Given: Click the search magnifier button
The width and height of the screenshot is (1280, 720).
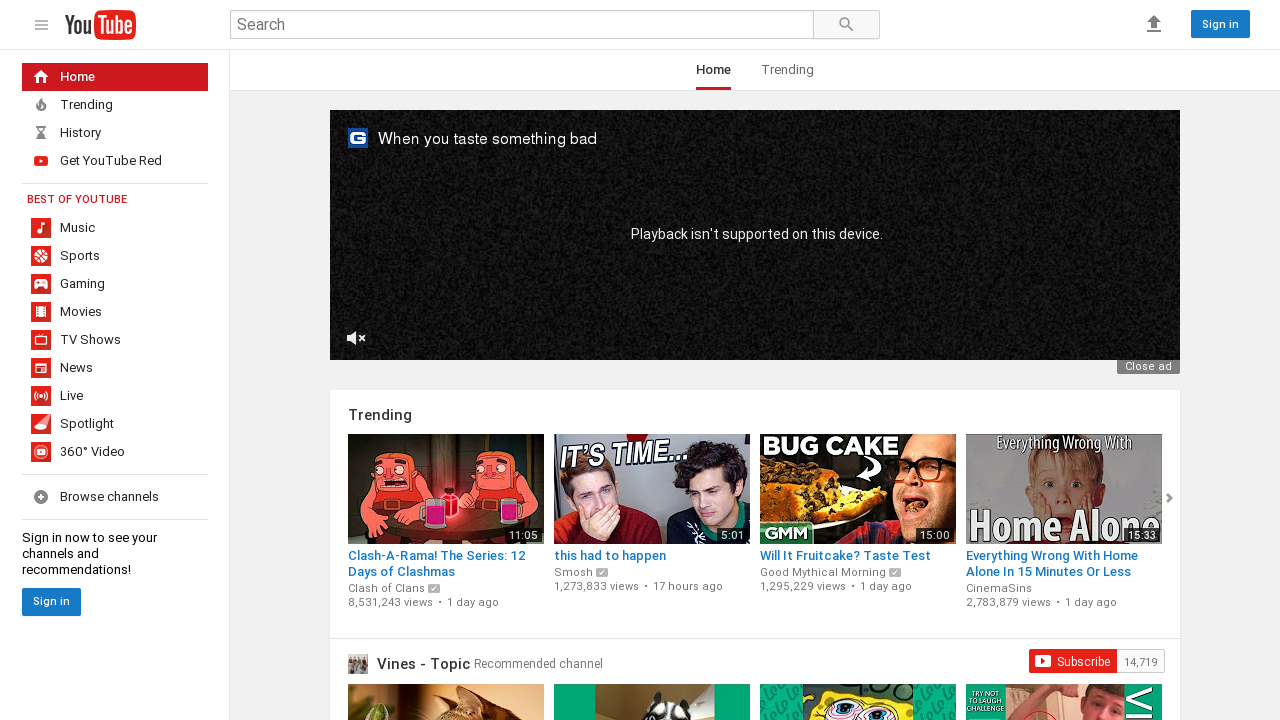Looking at the screenshot, I should 846,25.
